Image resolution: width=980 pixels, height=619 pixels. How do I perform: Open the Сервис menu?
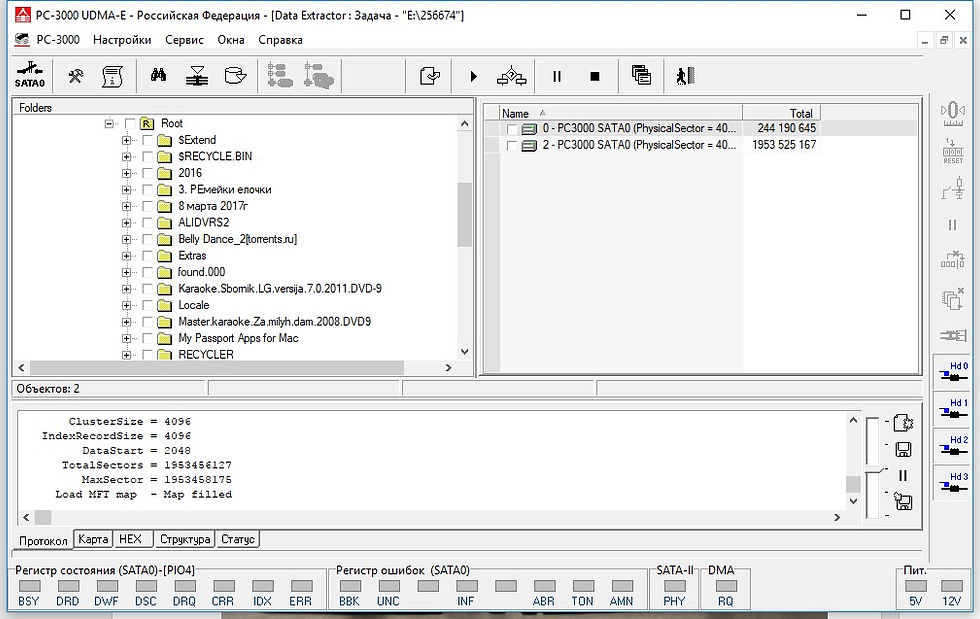[184, 39]
